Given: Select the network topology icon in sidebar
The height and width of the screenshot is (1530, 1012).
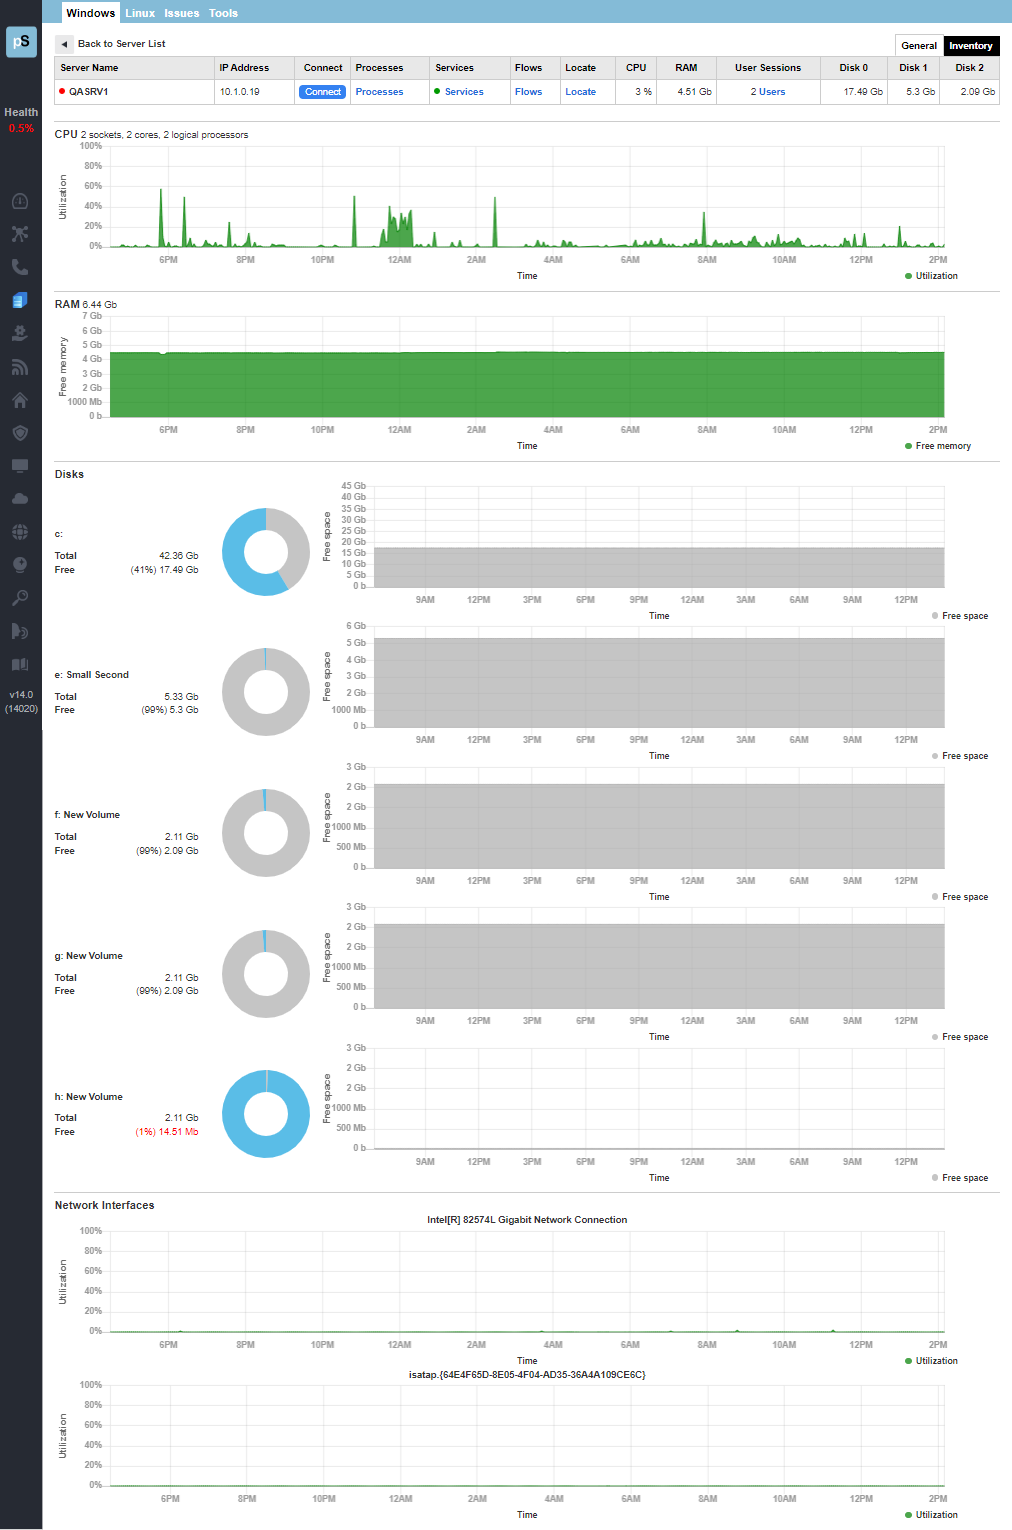Looking at the screenshot, I should coord(20,233).
